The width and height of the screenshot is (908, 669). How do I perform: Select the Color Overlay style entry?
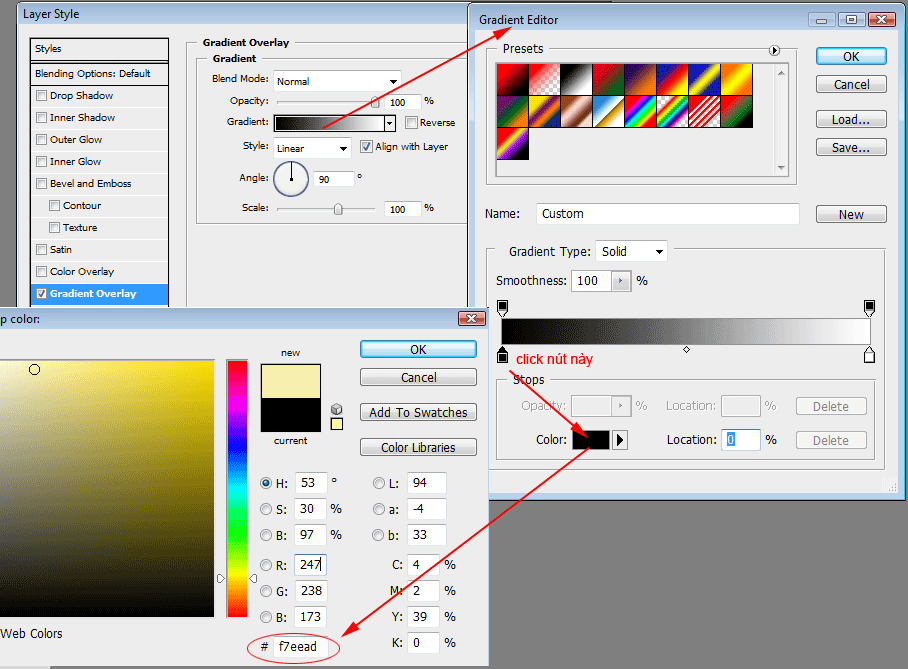pos(99,272)
